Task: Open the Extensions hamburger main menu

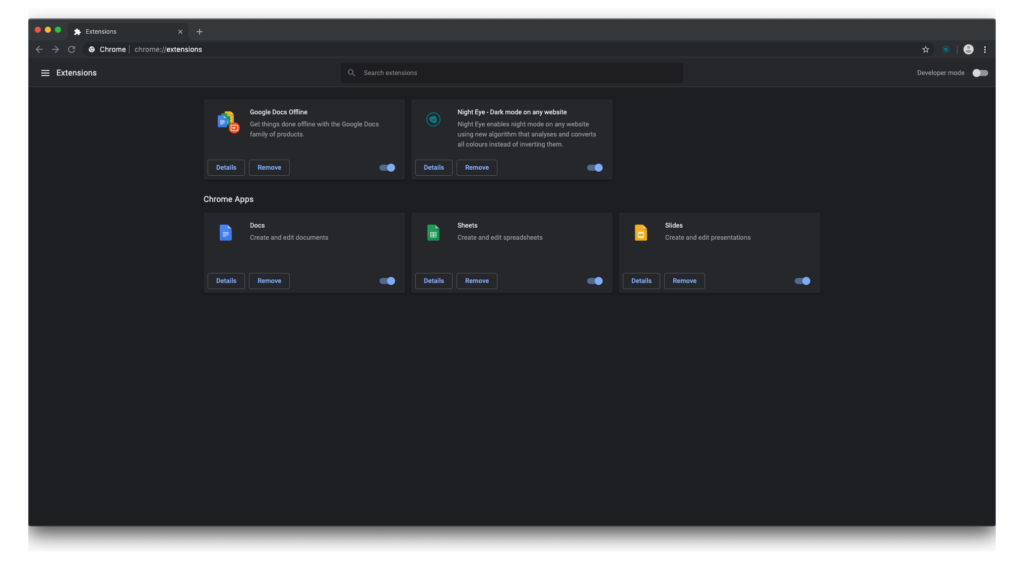Action: tap(45, 73)
